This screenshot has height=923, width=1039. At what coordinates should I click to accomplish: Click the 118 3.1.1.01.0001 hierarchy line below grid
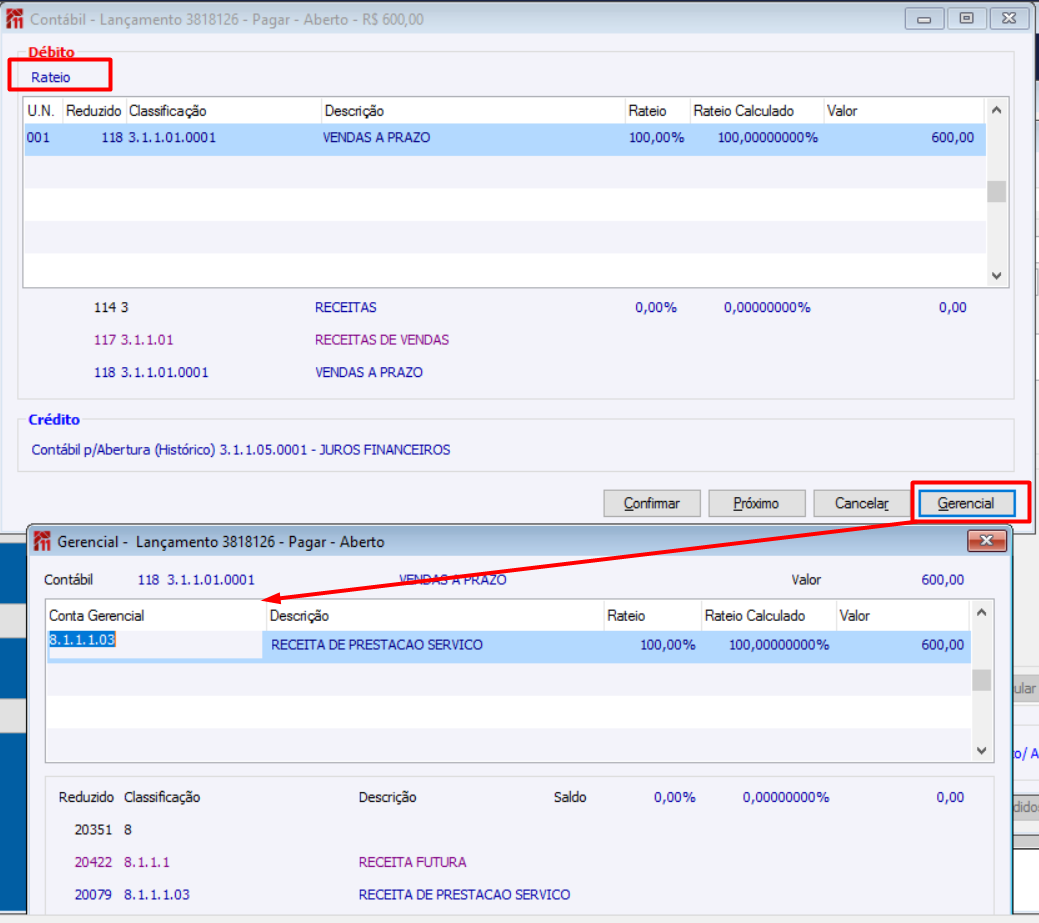coord(258,372)
